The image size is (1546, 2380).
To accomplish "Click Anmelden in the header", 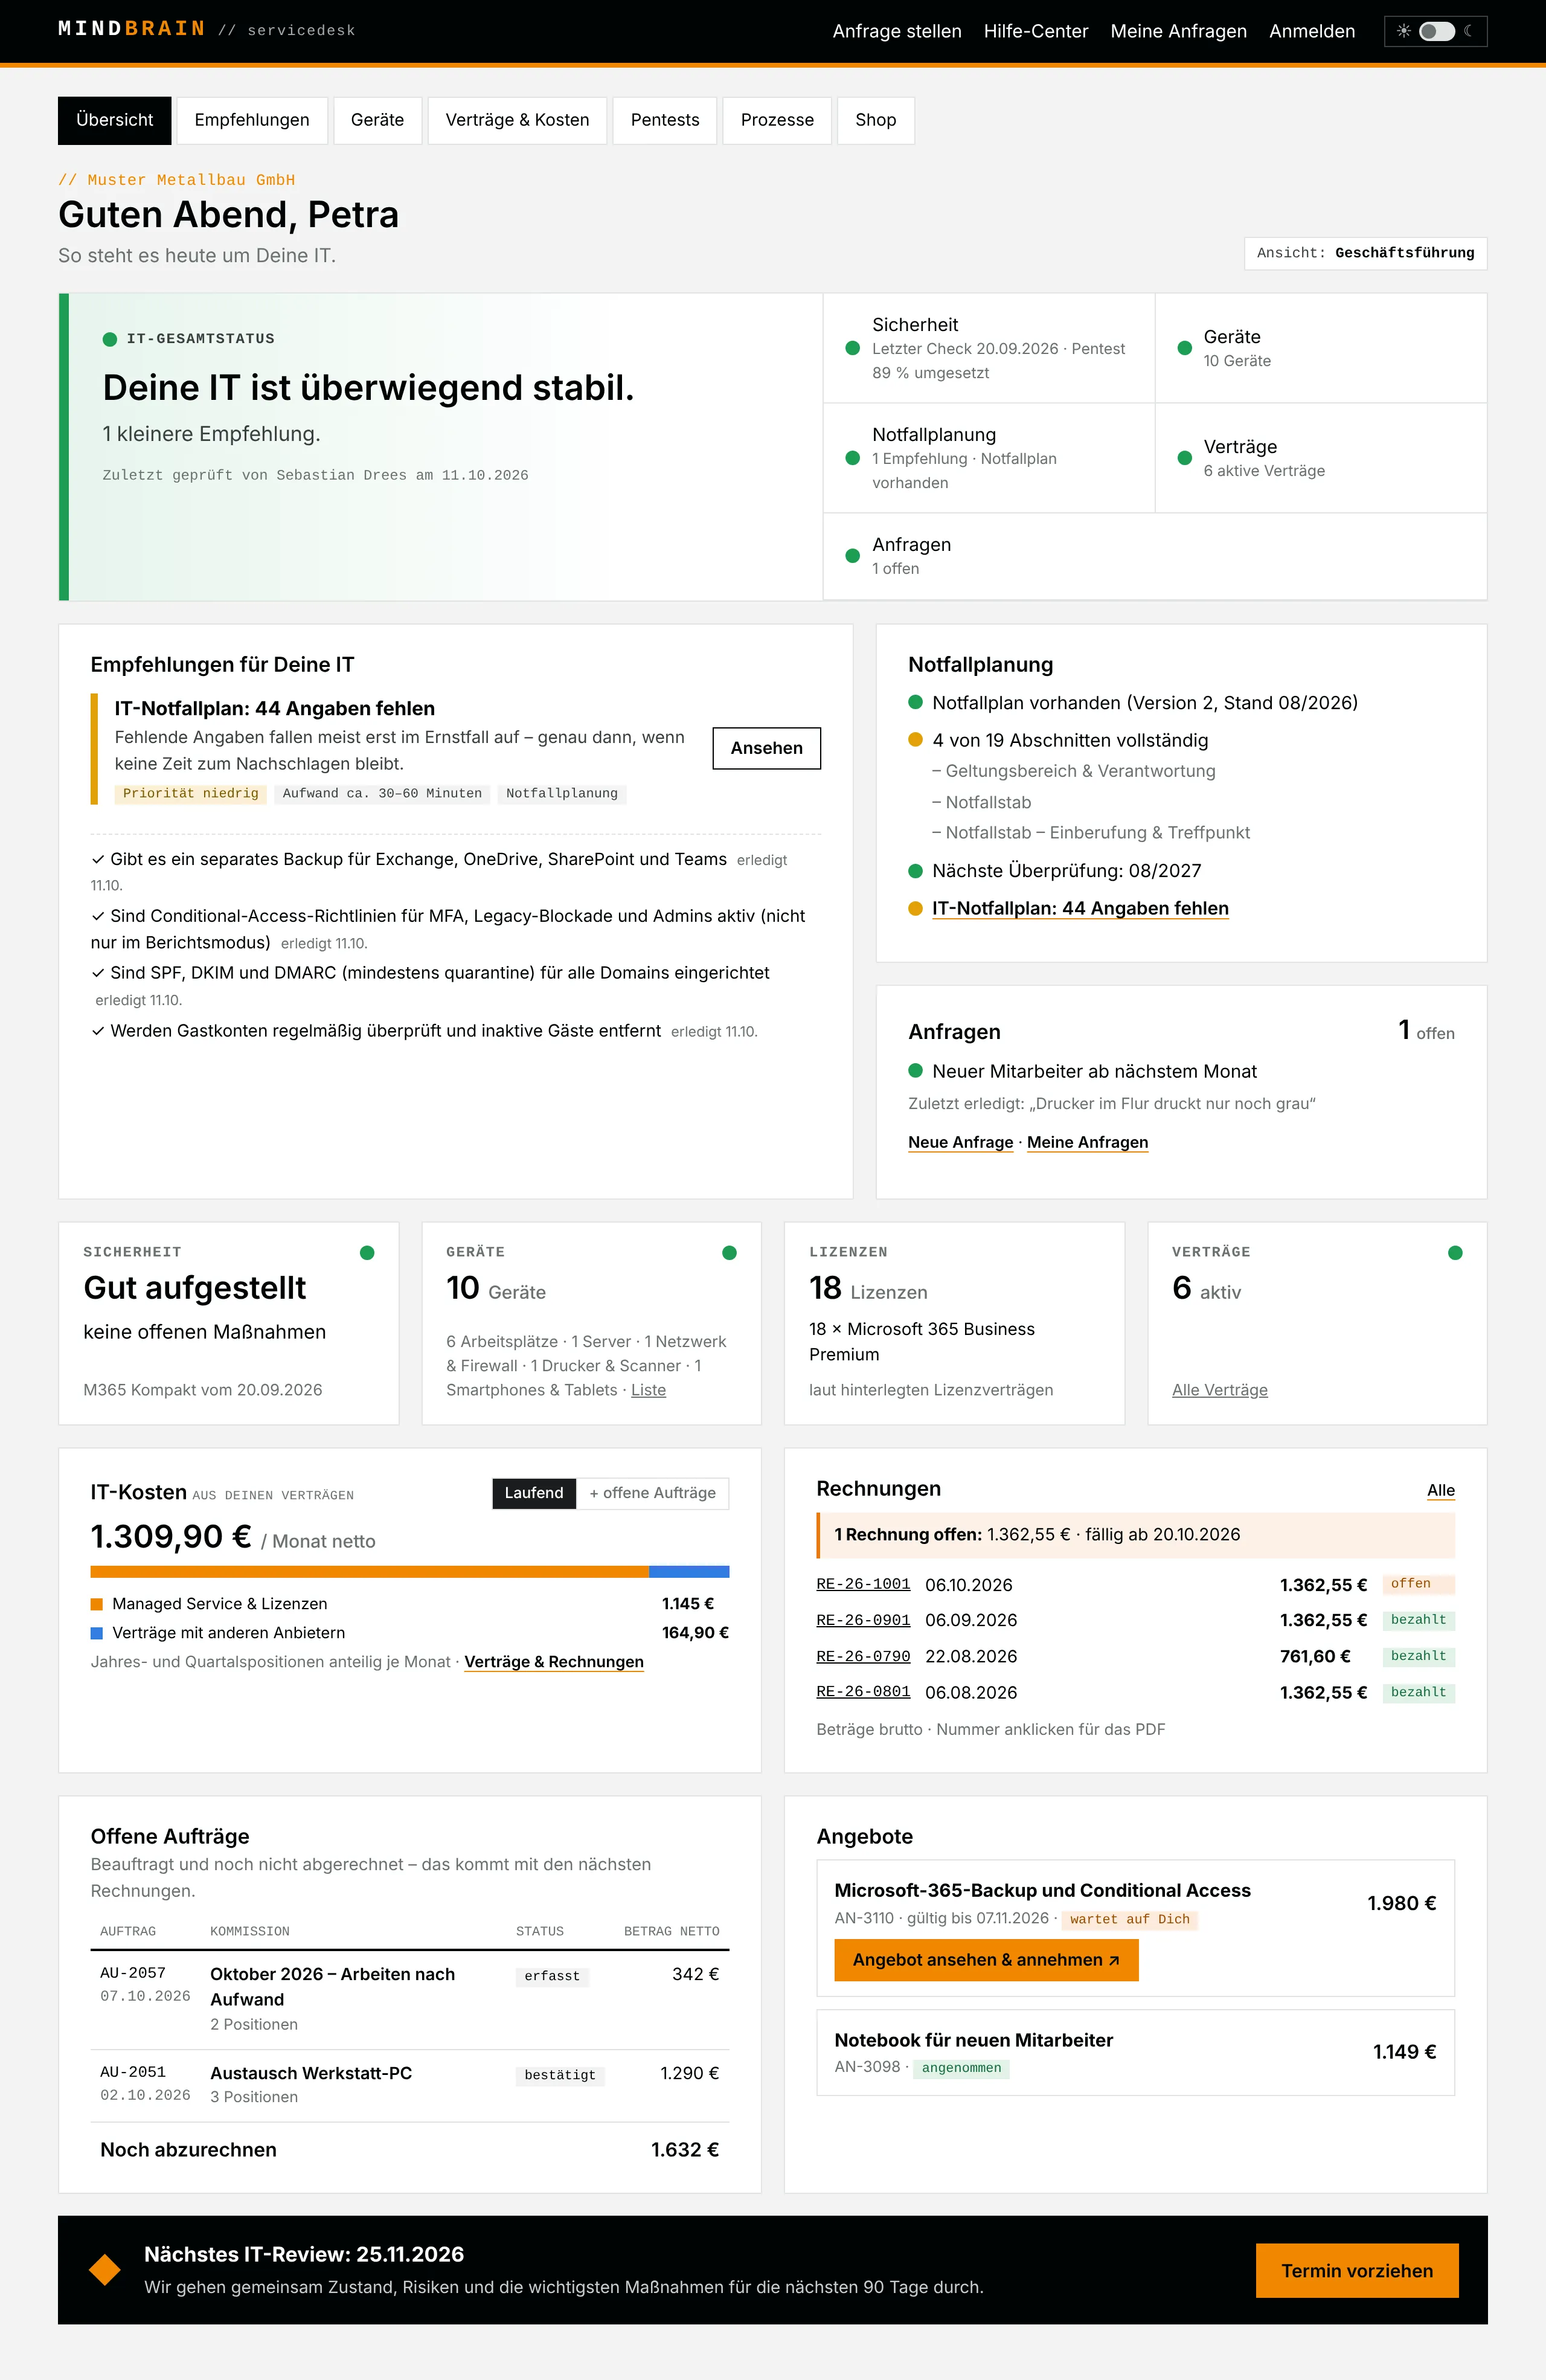I will click(1312, 31).
